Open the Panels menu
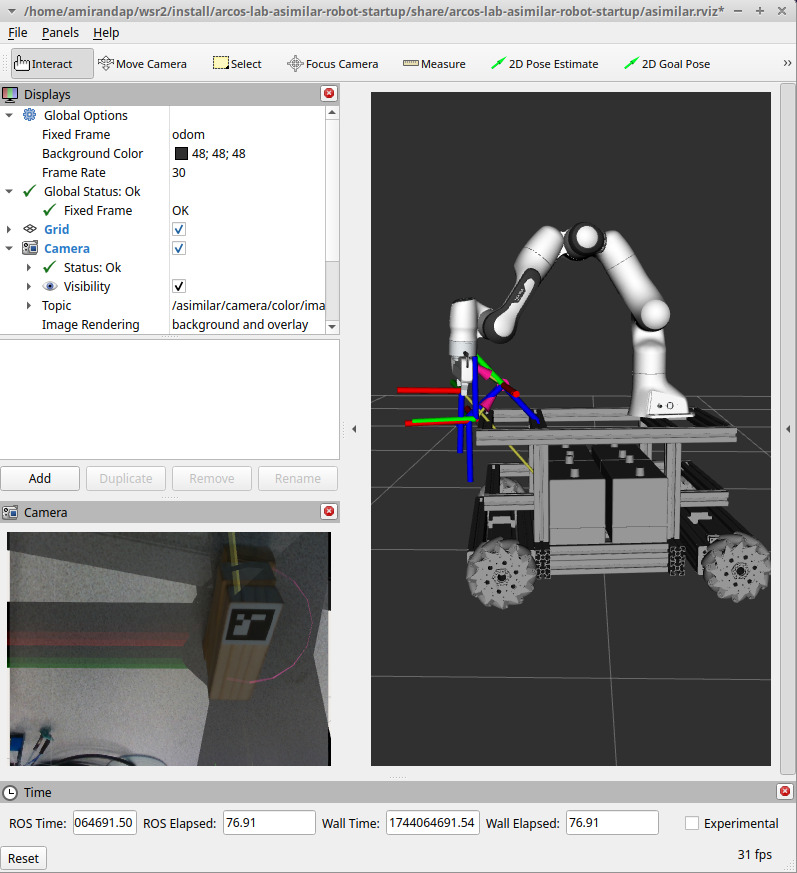Viewport: 797px width, 873px height. [x=60, y=32]
